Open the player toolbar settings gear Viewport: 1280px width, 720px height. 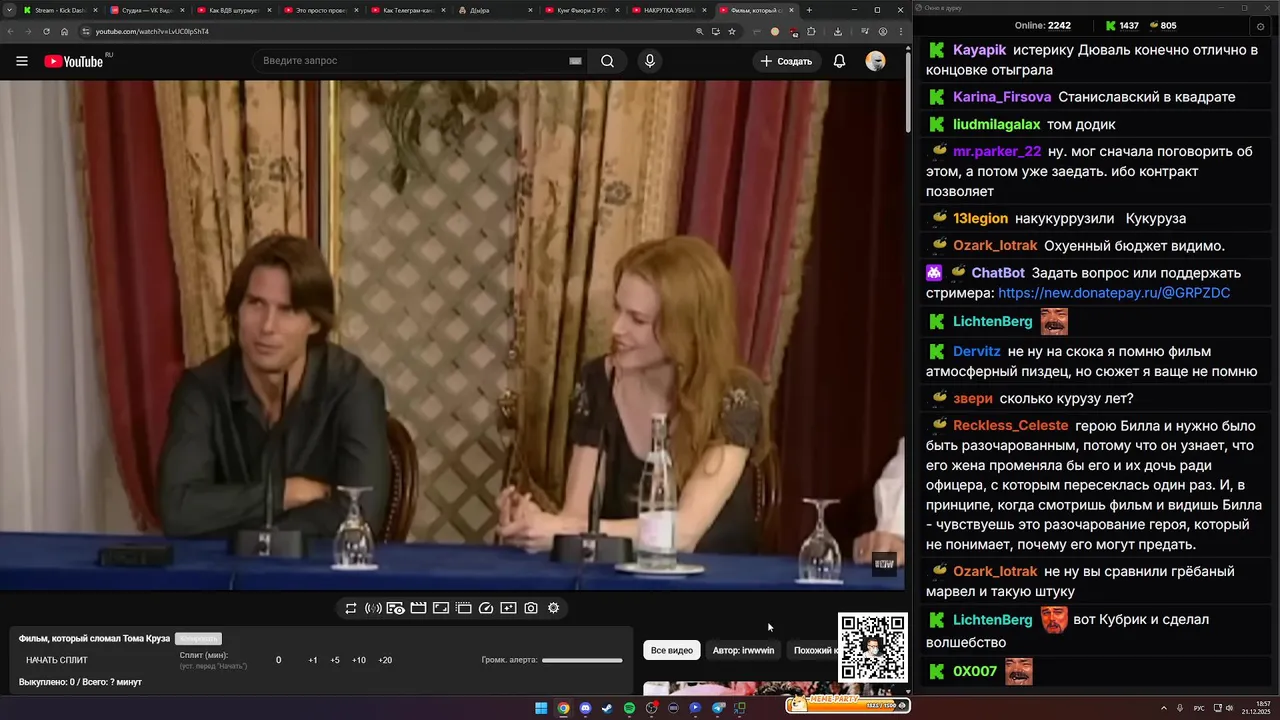coord(553,608)
